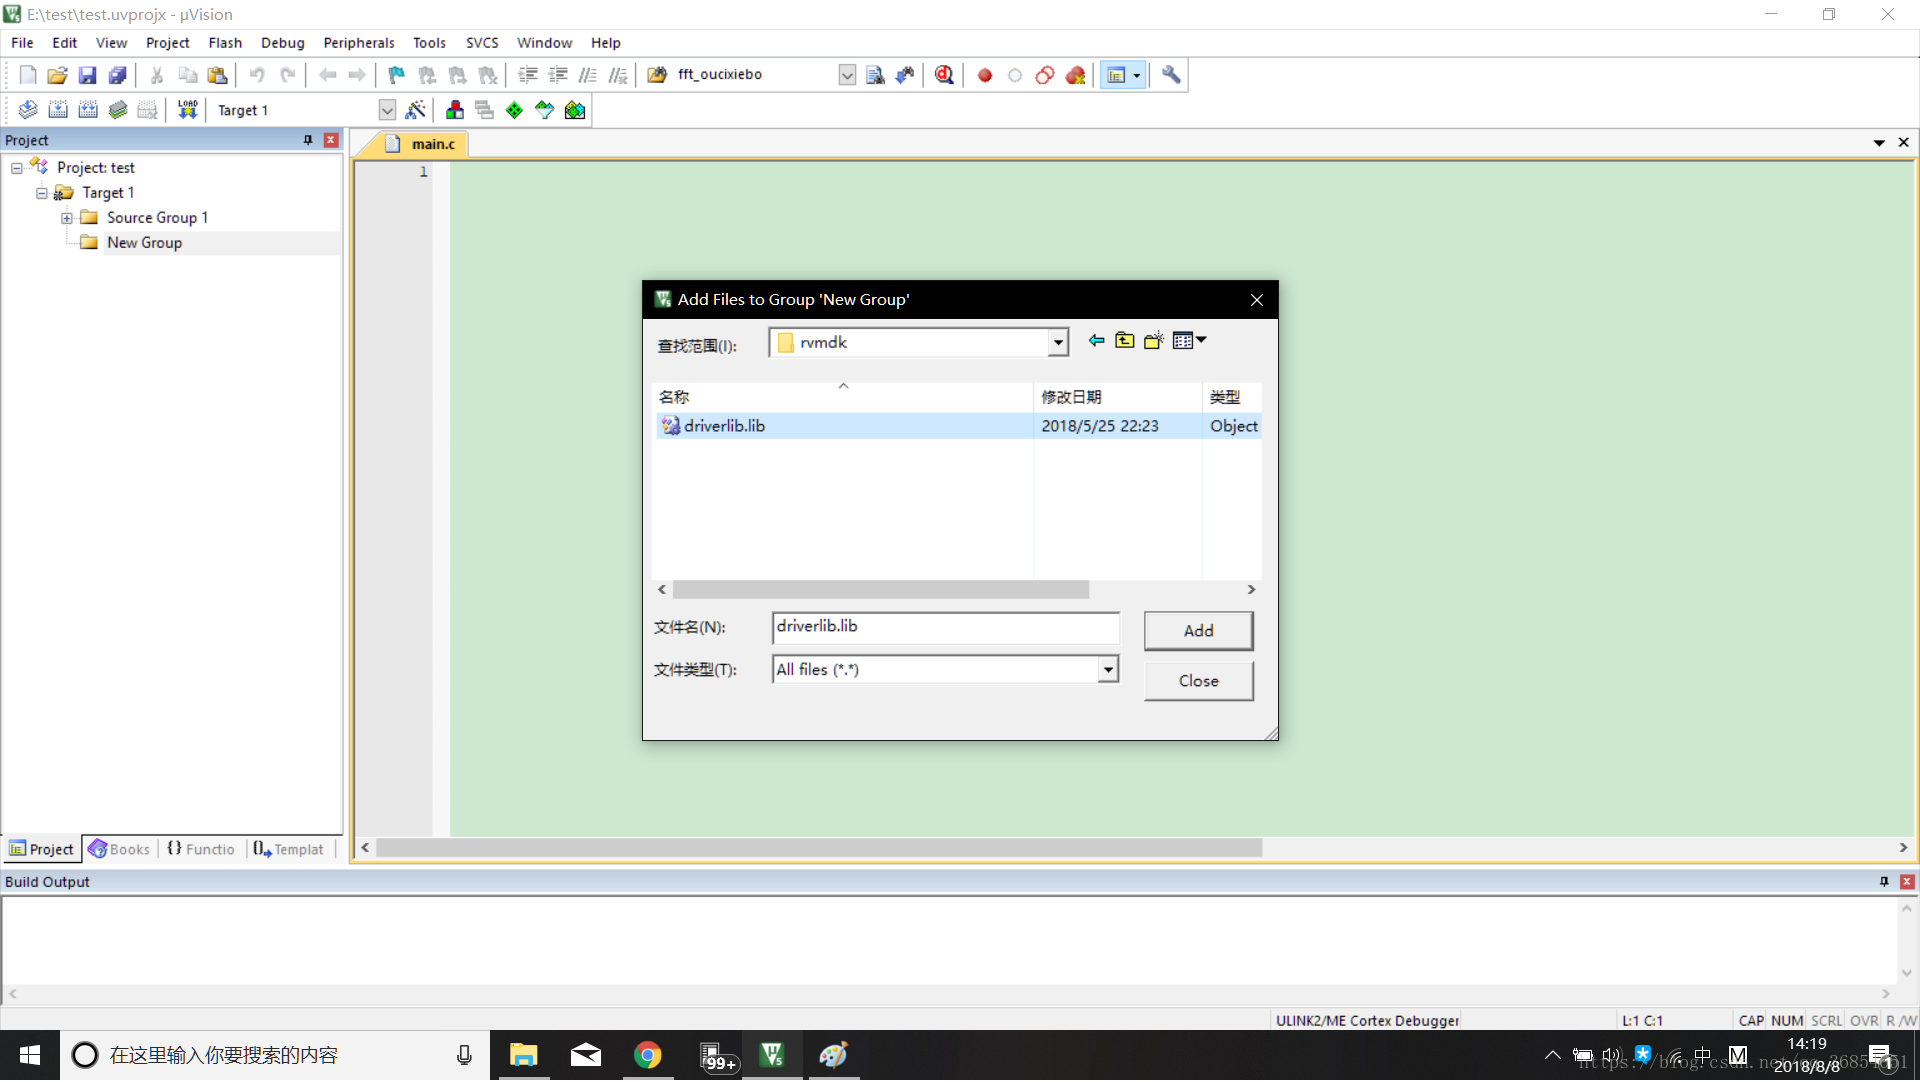
Task: Go back to previous folder in dialog
Action: (1096, 341)
